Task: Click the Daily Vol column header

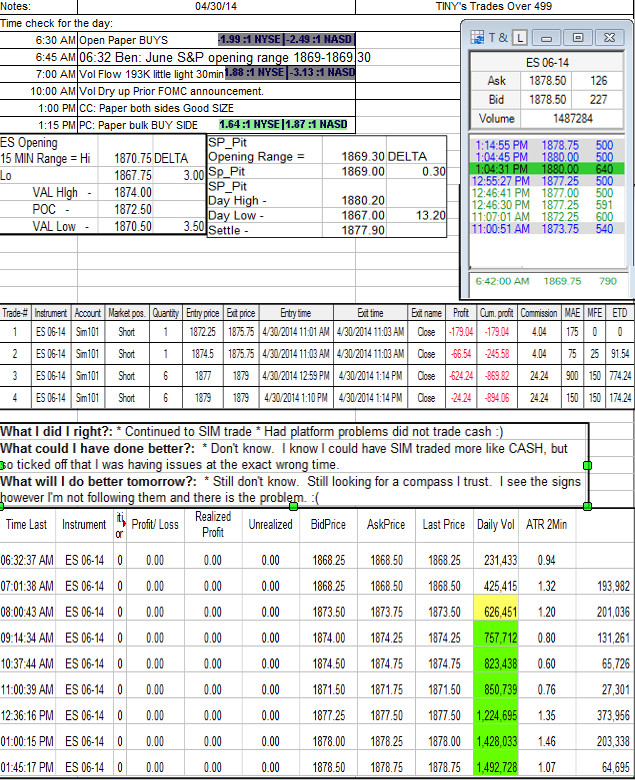Action: click(x=495, y=524)
